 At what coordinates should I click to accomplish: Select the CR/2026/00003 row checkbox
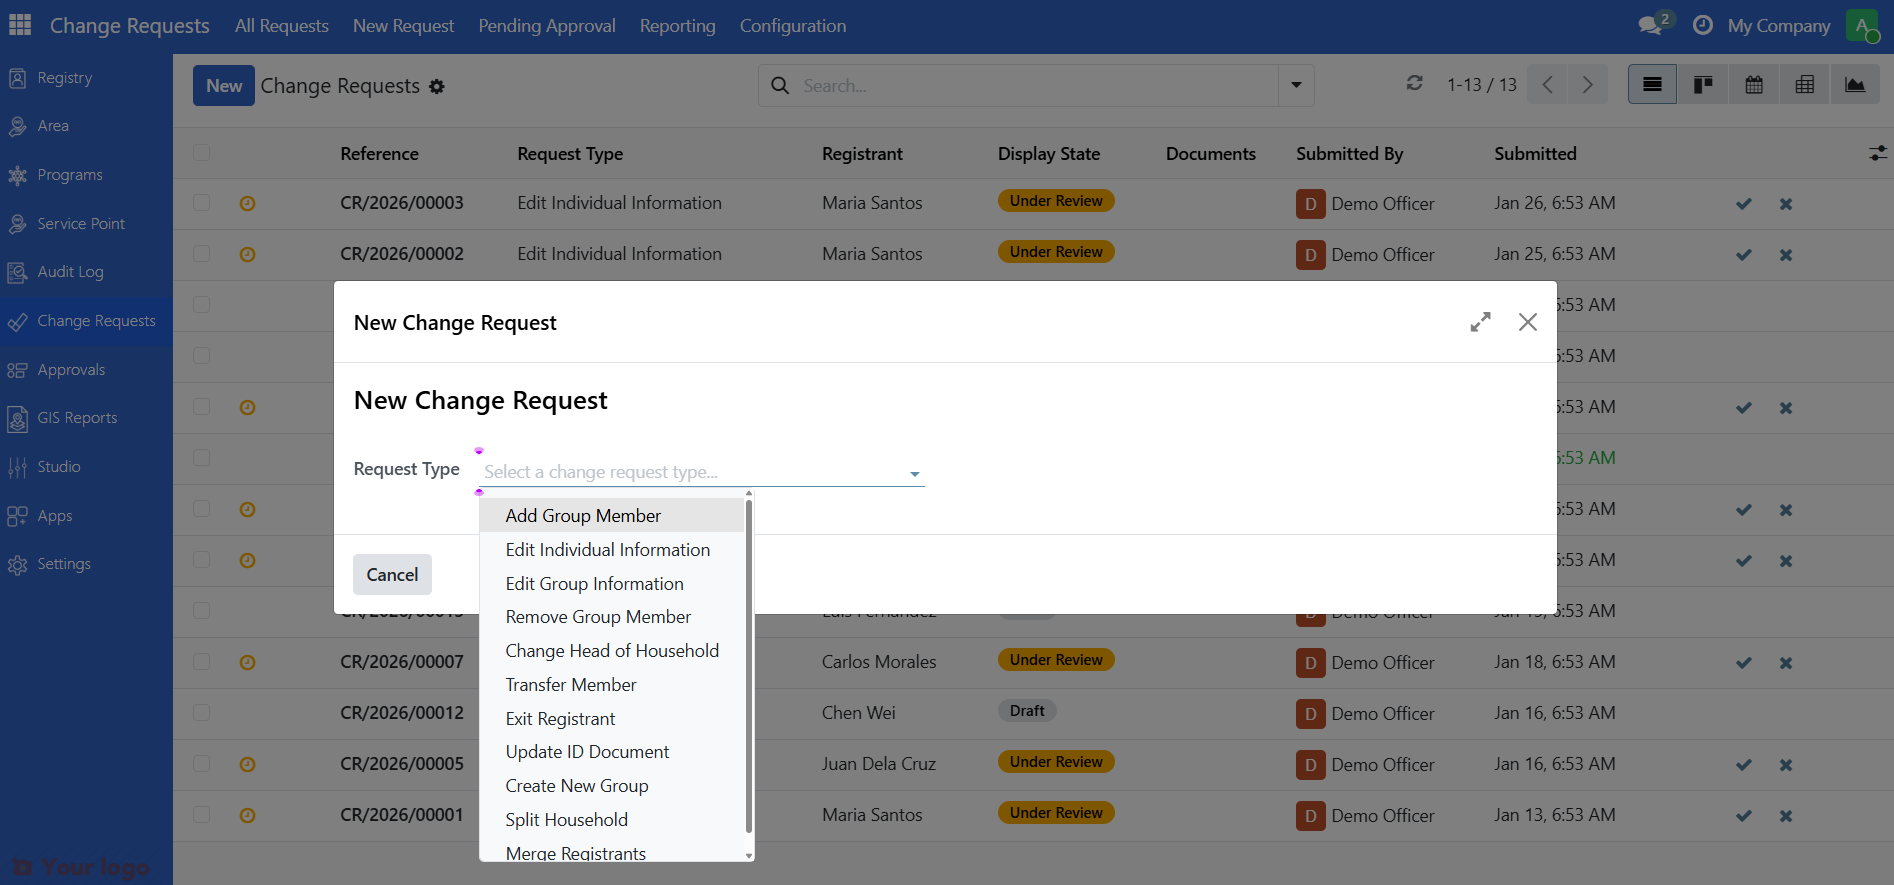[x=202, y=203]
